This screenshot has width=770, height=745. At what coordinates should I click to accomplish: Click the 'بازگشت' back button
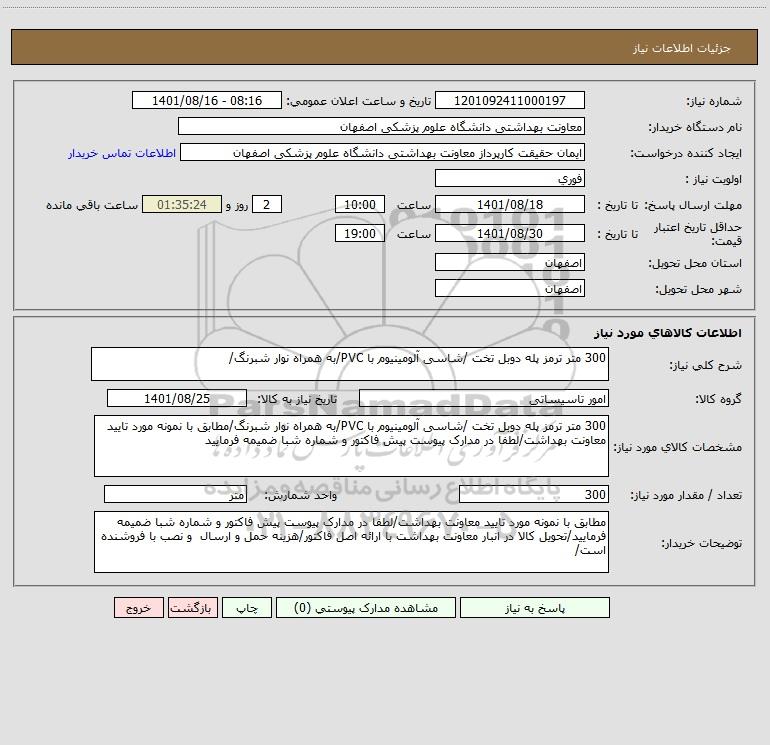click(x=192, y=607)
